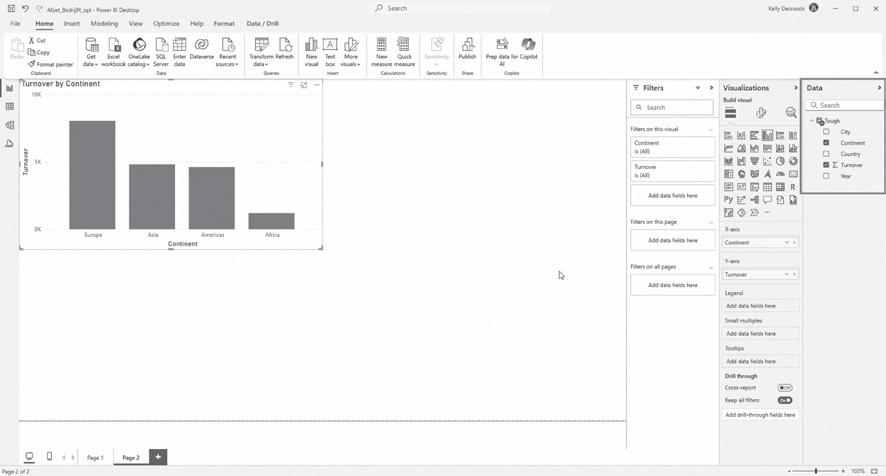Connect to SQL Server source
Screen dimensions: 886x476
point(161,52)
